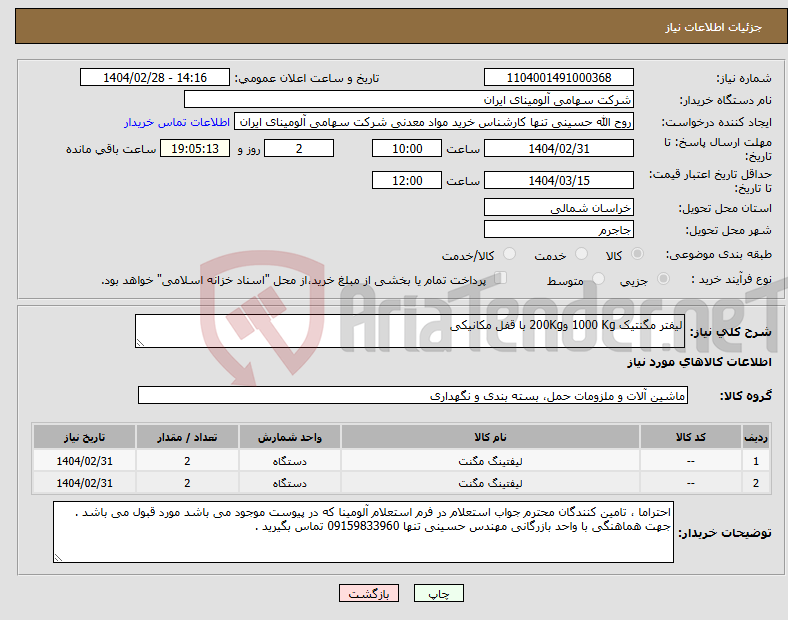Select the خدمت radio button

click(x=581, y=254)
